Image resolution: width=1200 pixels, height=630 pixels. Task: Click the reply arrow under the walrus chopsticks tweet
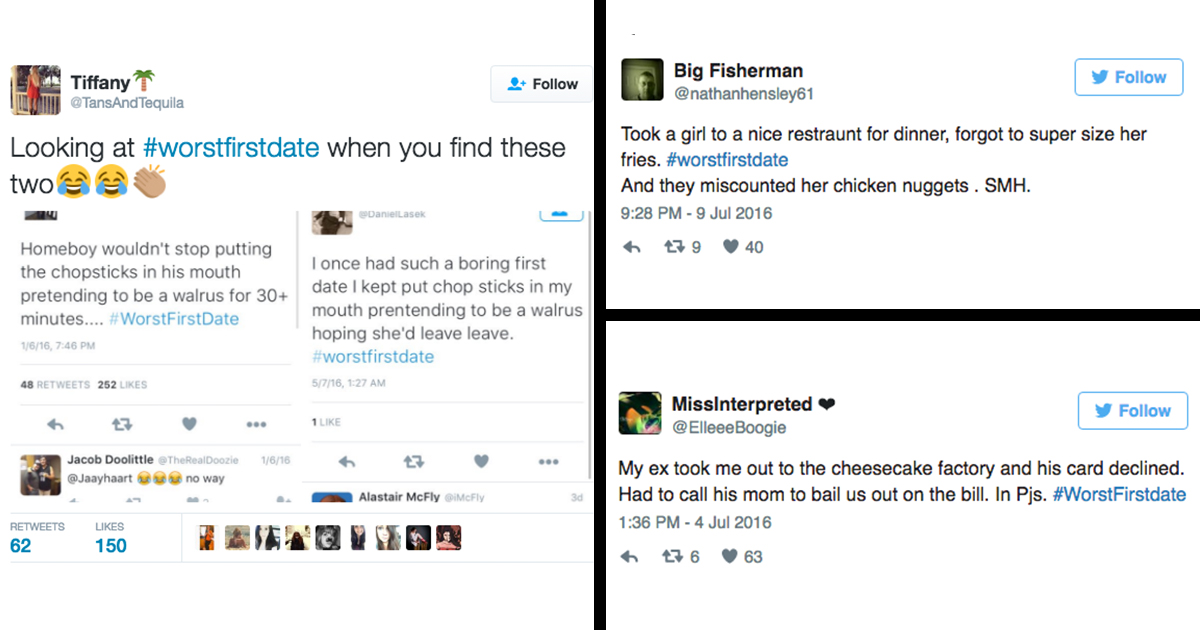point(345,461)
